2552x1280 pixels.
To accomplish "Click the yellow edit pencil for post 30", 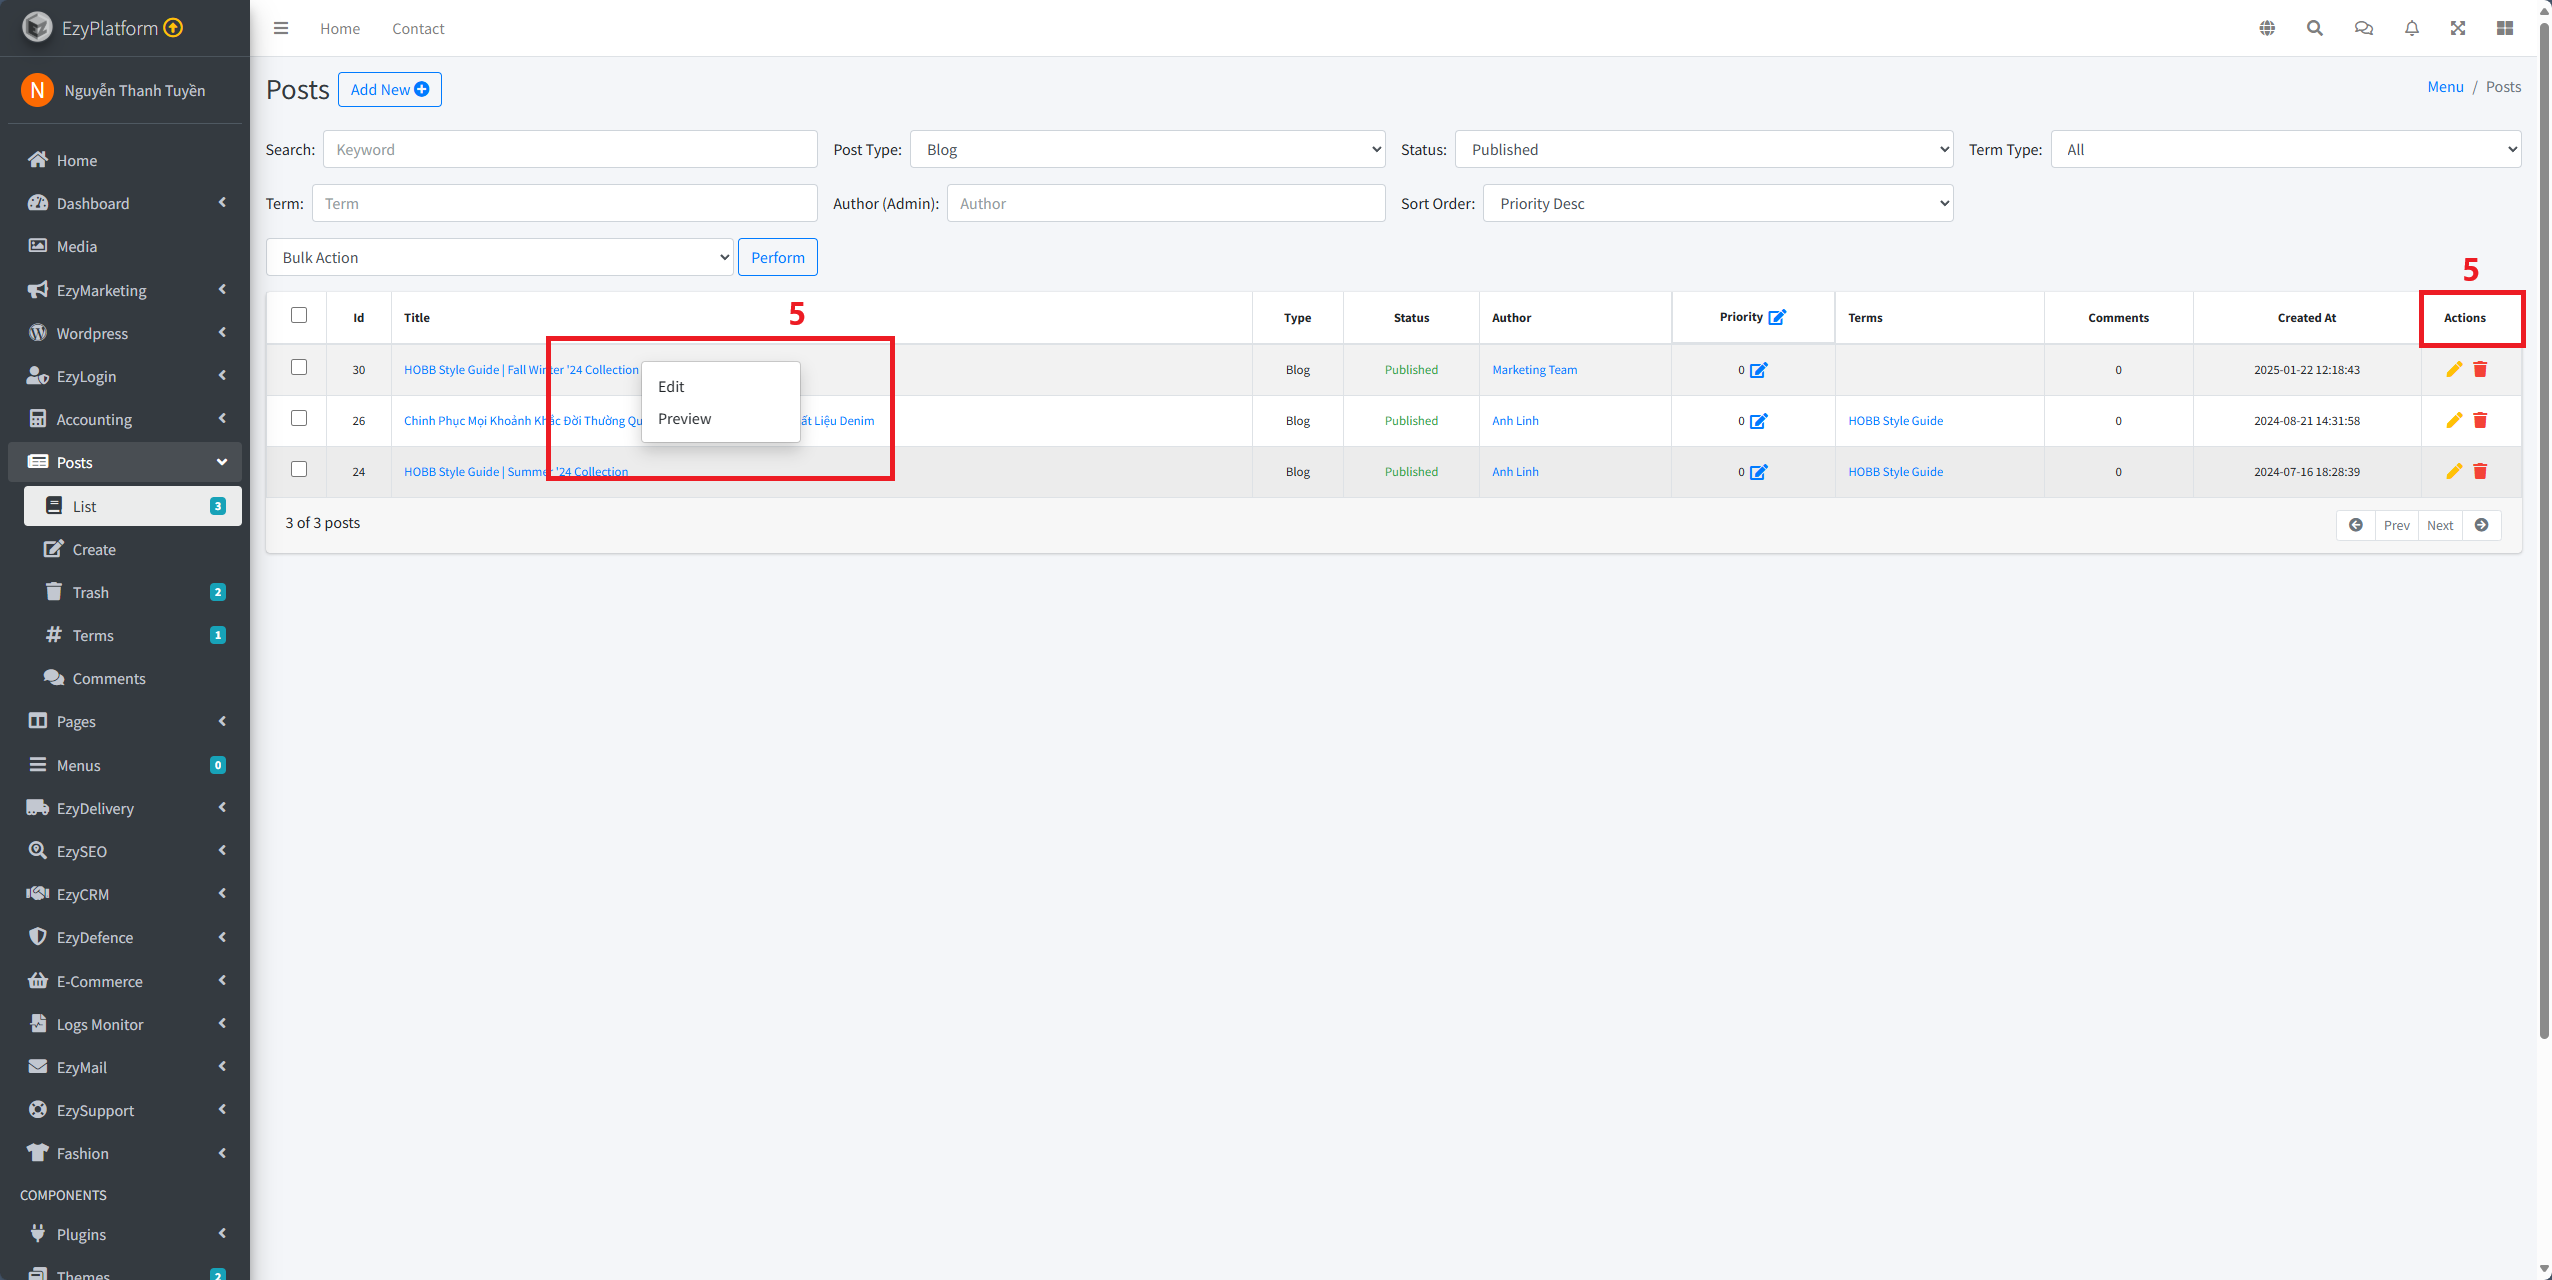I will click(x=2453, y=370).
